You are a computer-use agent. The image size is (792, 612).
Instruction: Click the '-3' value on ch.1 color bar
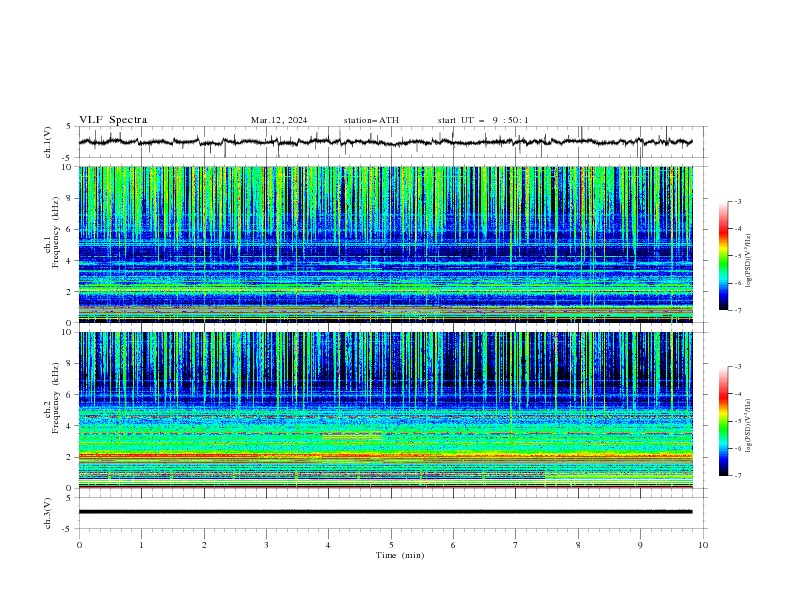[x=738, y=201]
